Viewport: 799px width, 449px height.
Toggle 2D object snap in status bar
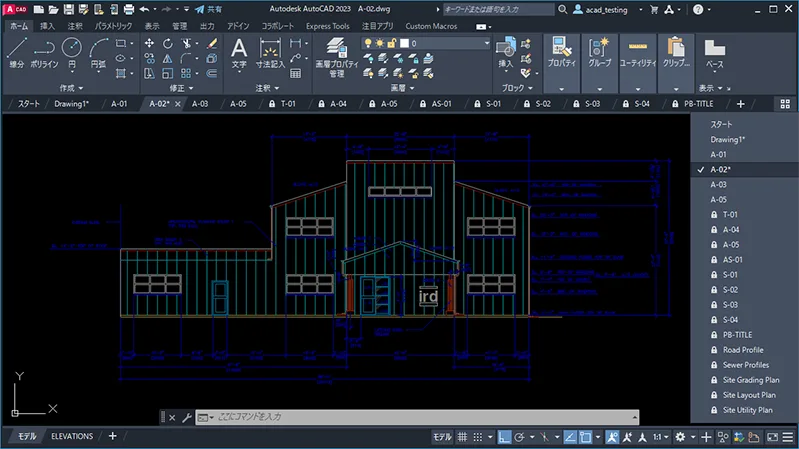pyautogui.click(x=585, y=437)
